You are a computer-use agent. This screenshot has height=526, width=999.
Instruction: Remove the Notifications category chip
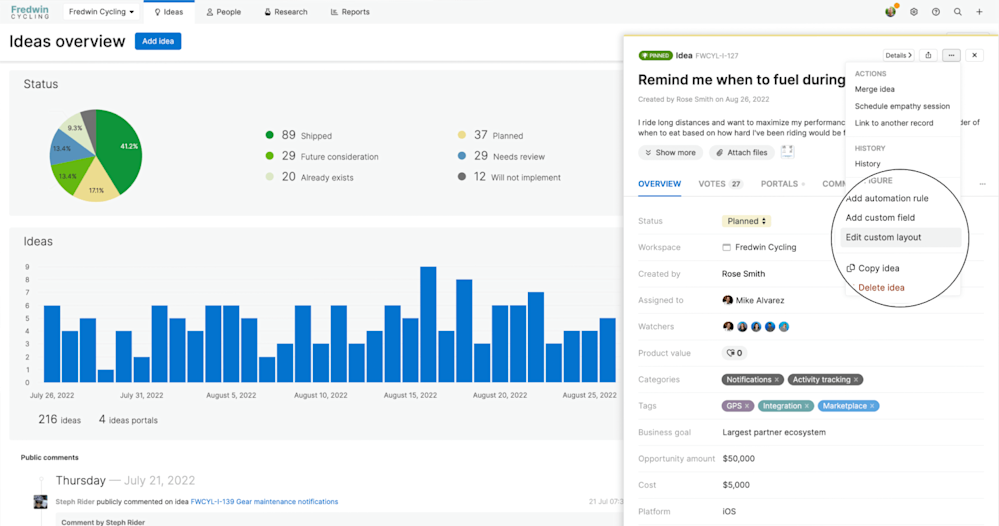777,380
